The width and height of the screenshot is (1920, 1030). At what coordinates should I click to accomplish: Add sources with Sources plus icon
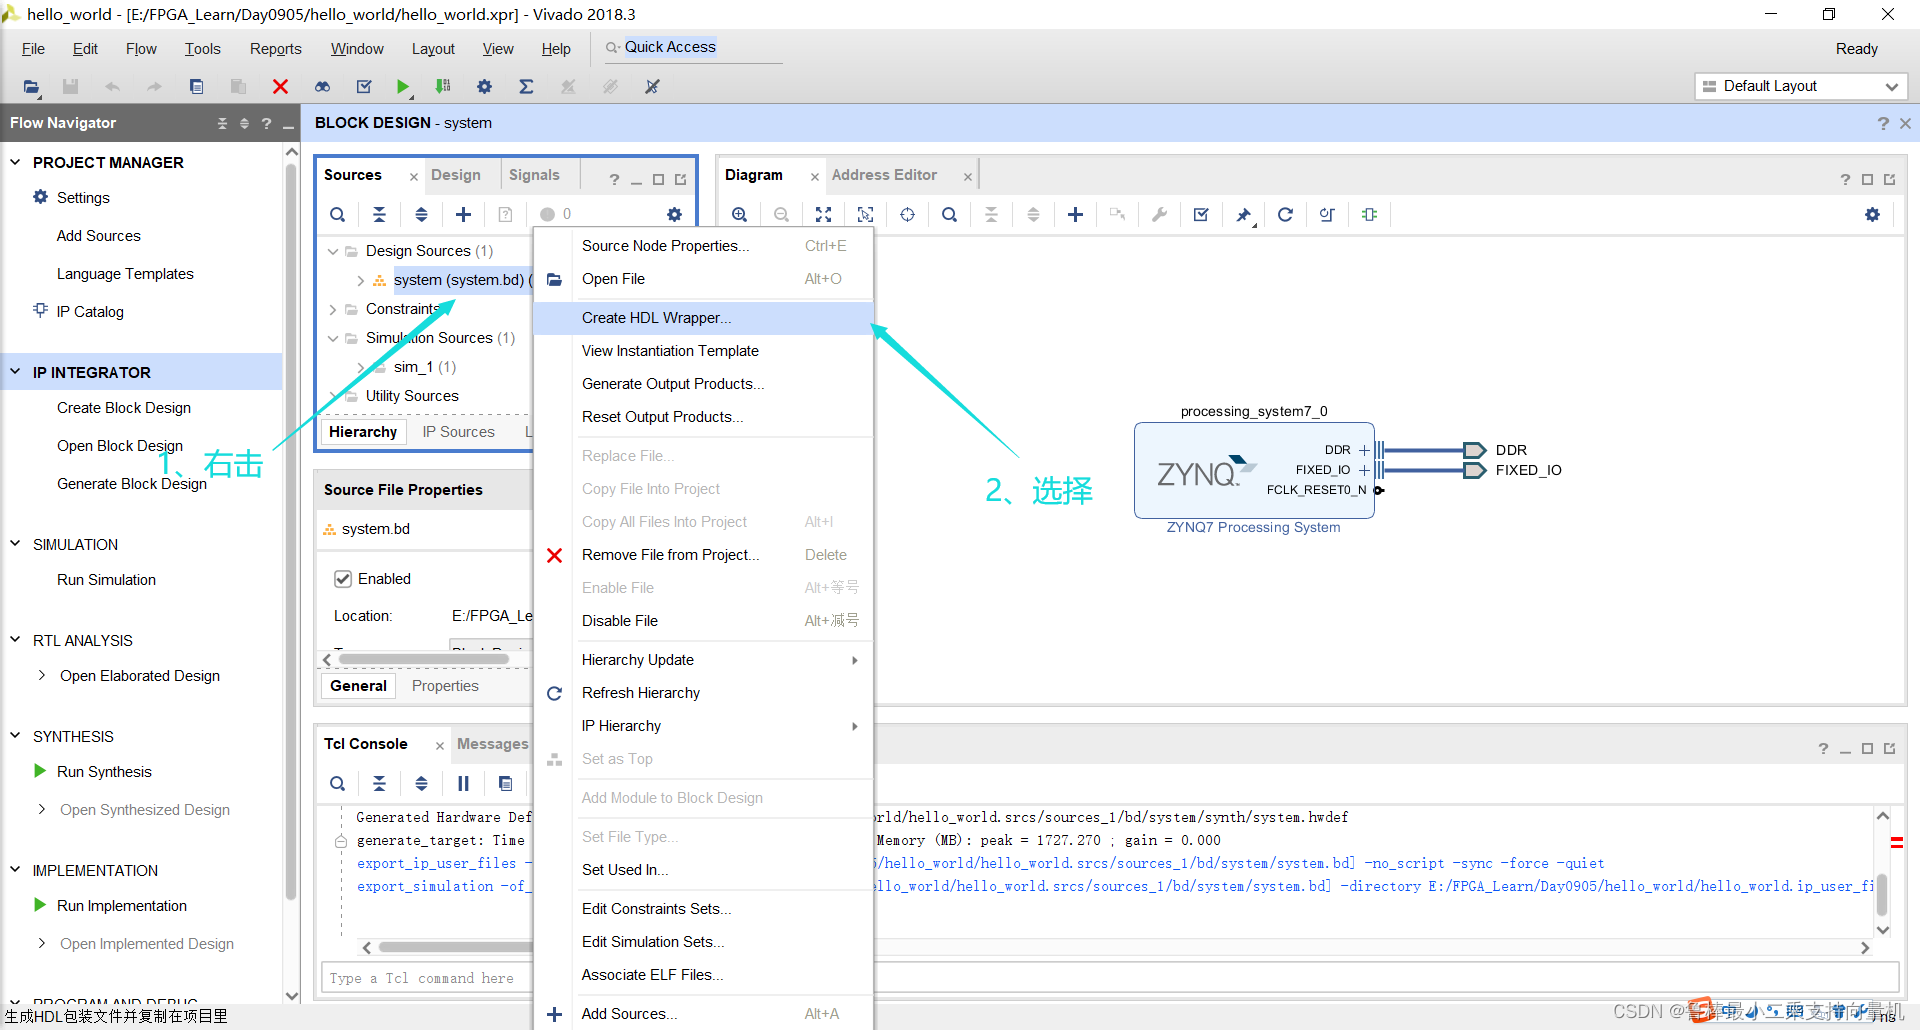click(x=463, y=214)
